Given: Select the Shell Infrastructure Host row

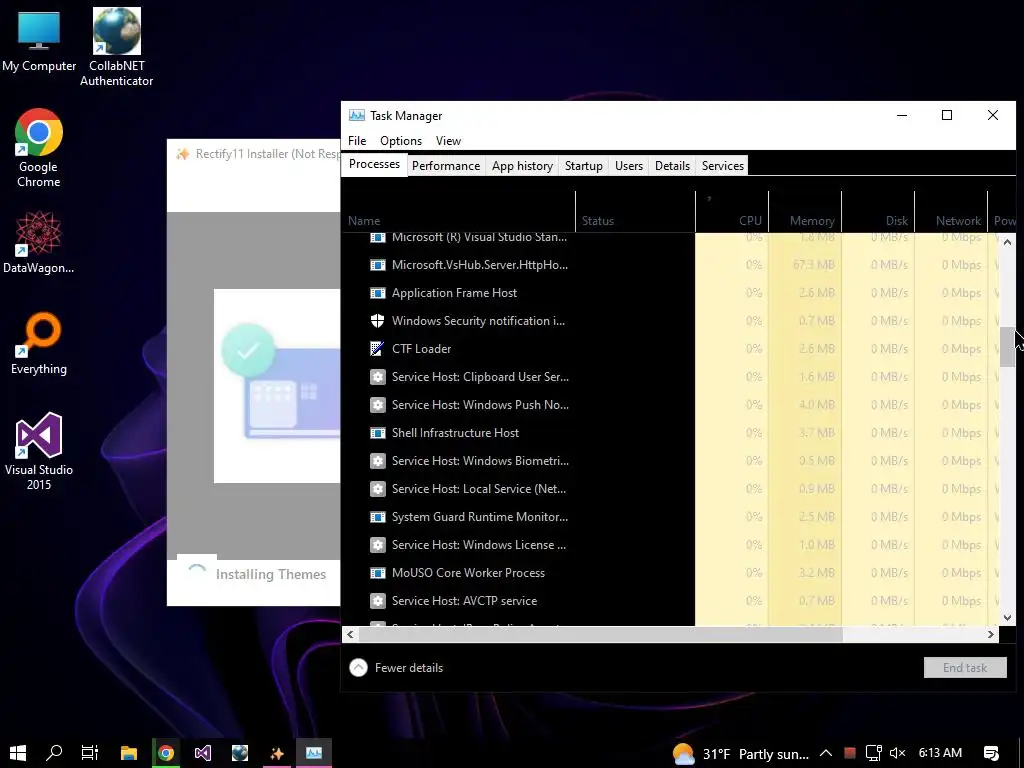Looking at the screenshot, I should click(x=670, y=433).
